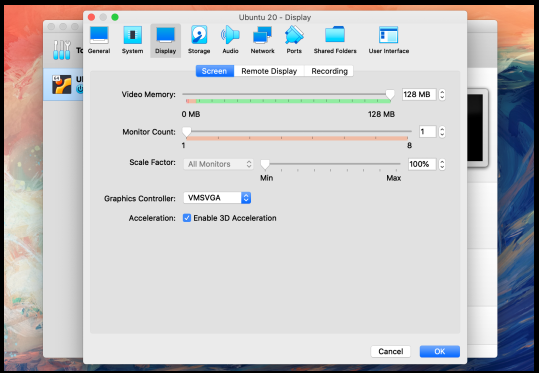Viewport: 539px width, 373px height.
Task: Click the OK button
Action: tap(440, 351)
